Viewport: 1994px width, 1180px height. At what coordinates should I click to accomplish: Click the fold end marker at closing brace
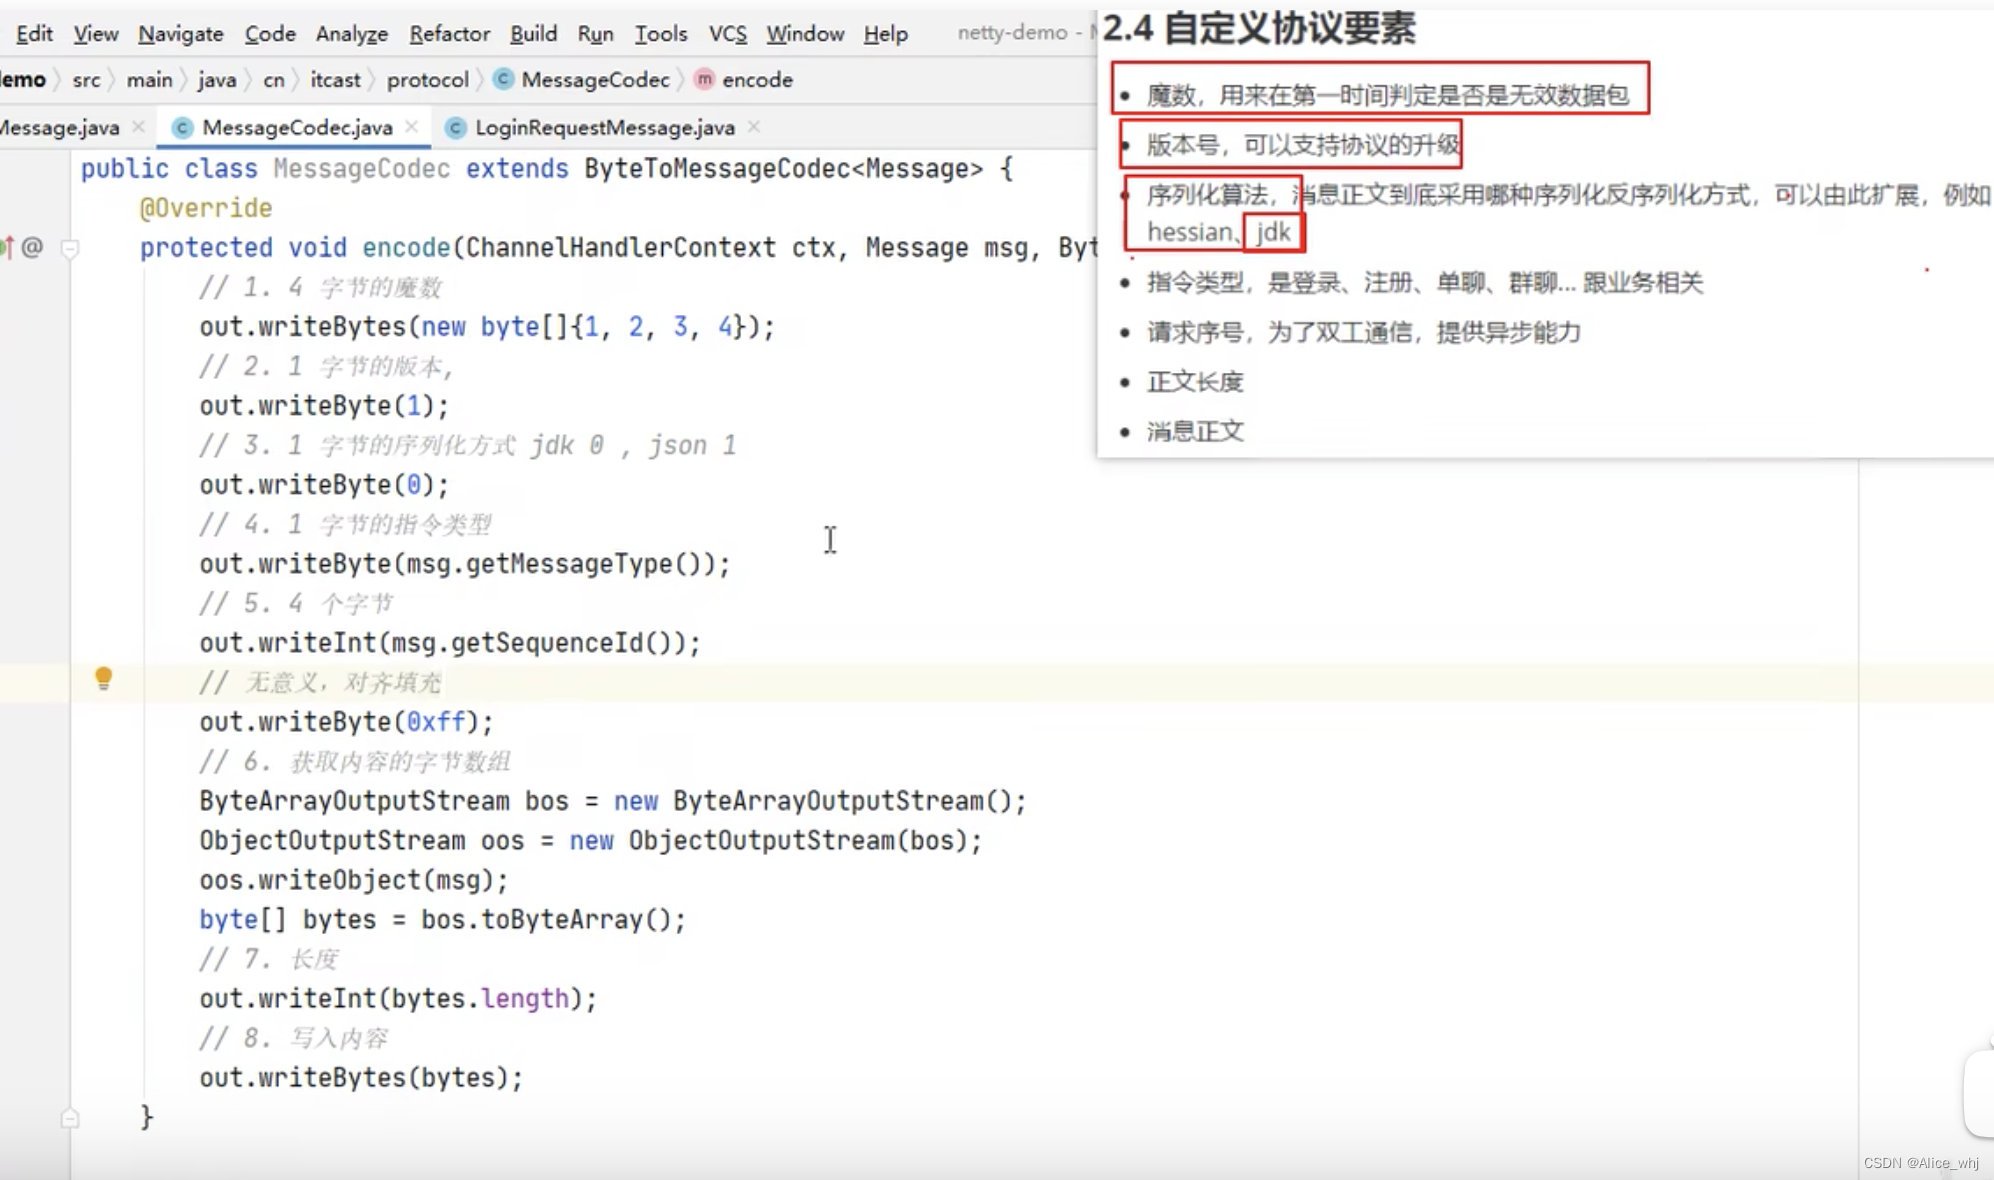70,1117
